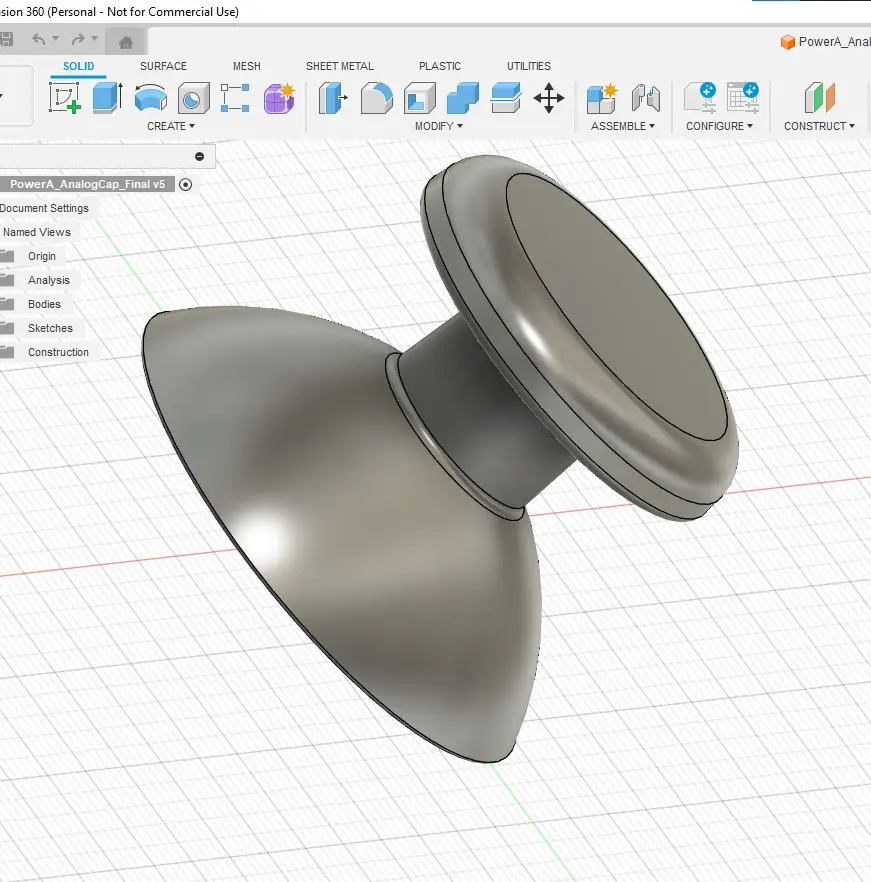Open the CREATE dropdown menu
This screenshot has height=882, width=871.
171,126
